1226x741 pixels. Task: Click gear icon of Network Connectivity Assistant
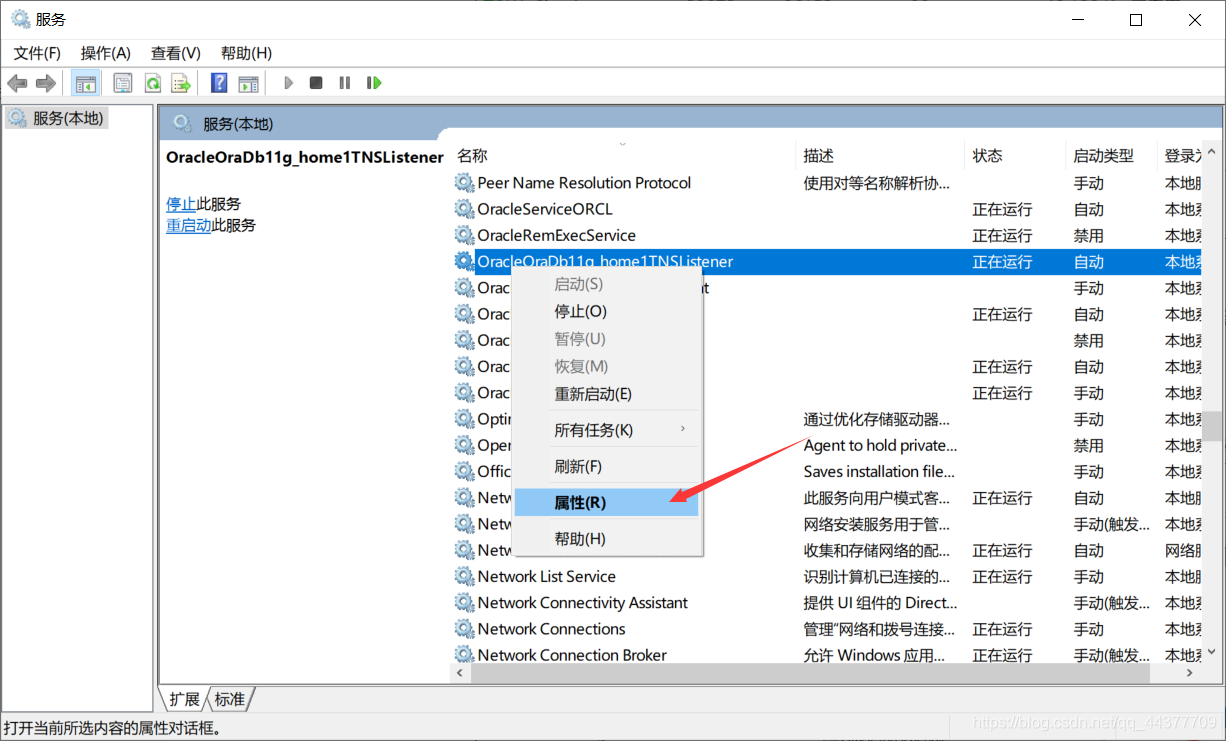[464, 602]
